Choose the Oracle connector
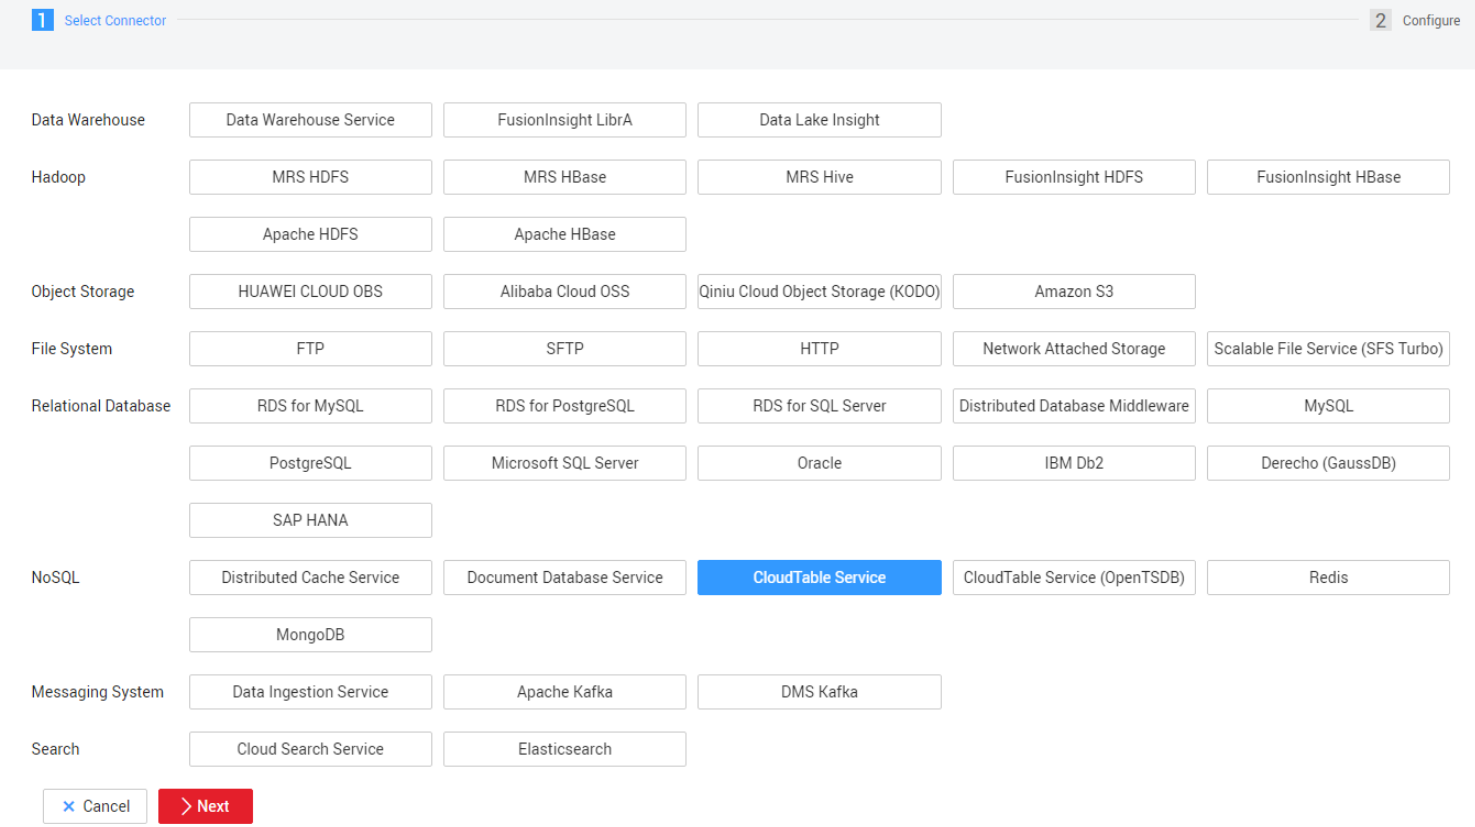The image size is (1475, 827). 819,463
